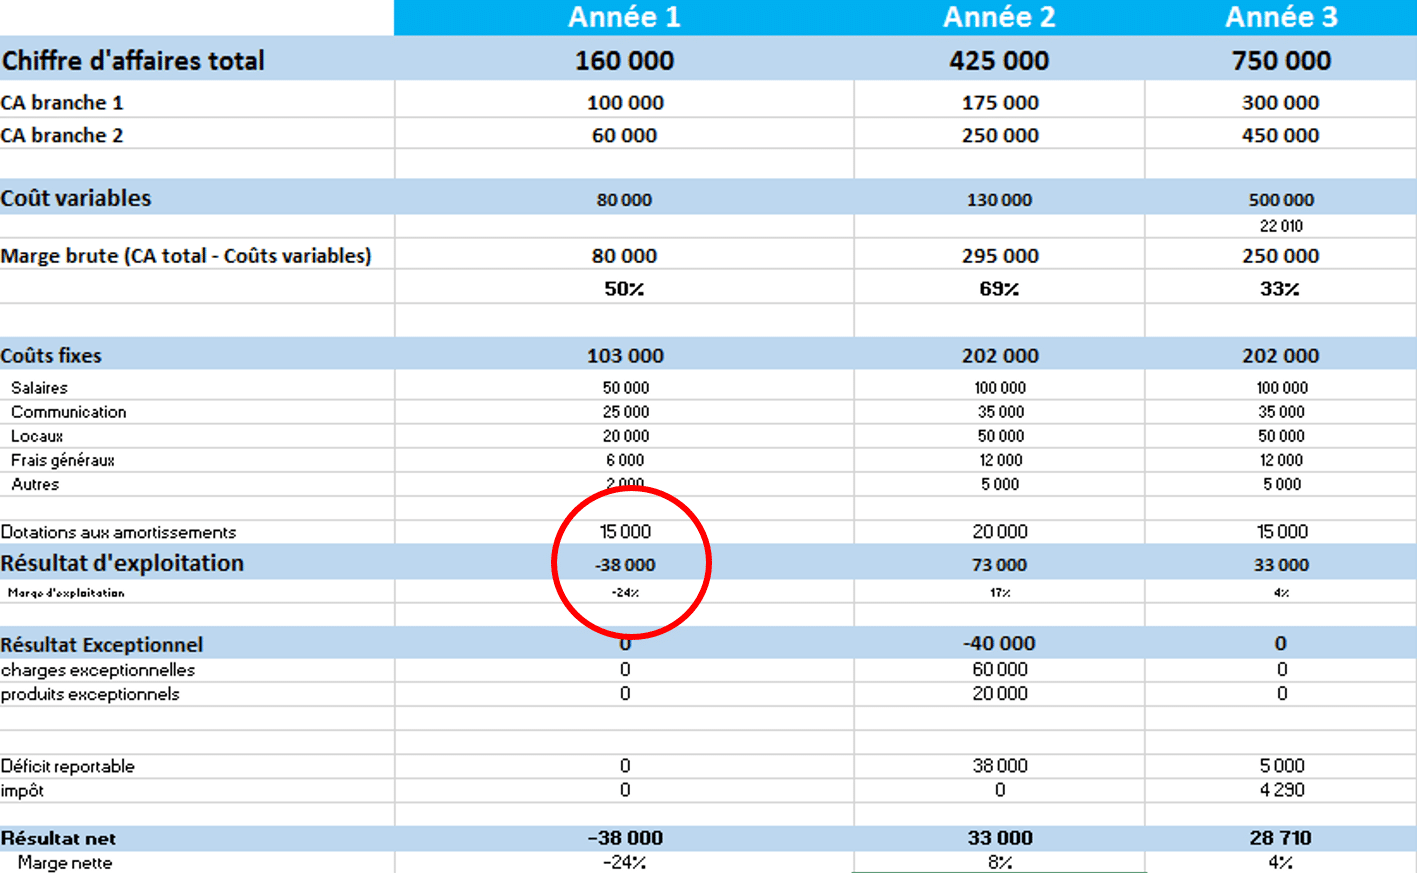Viewport: 1417px width, 873px height.
Task: Click the 'Dotations aux amortissements' label
Action: [x=118, y=532]
